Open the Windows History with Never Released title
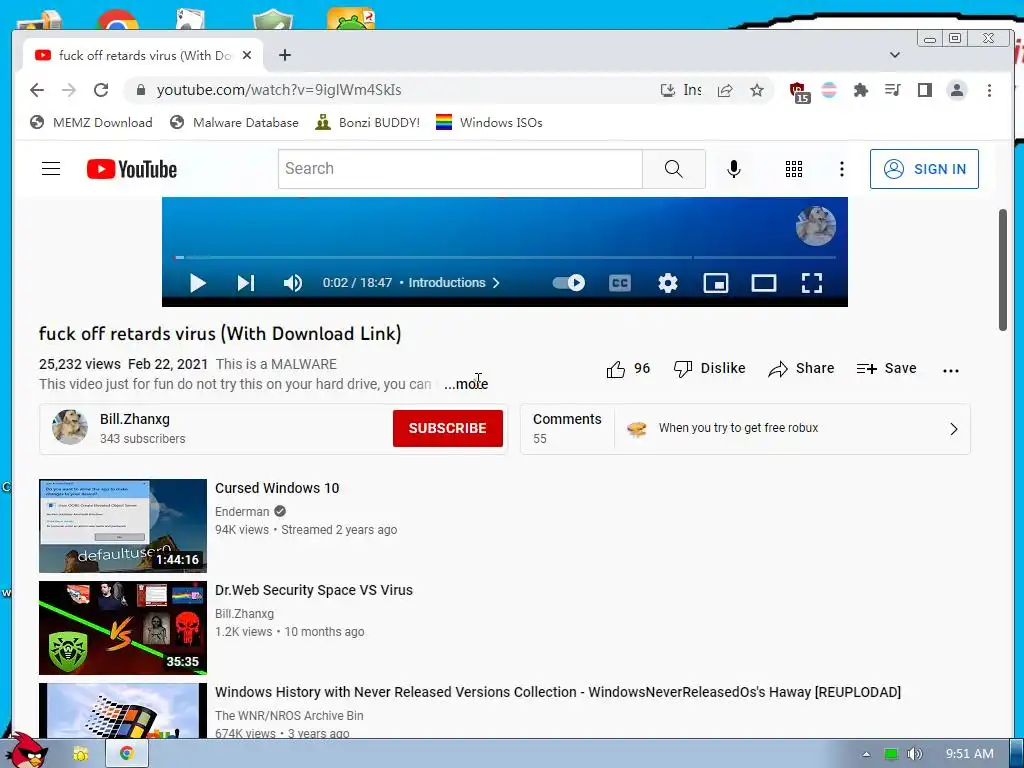 (x=558, y=692)
